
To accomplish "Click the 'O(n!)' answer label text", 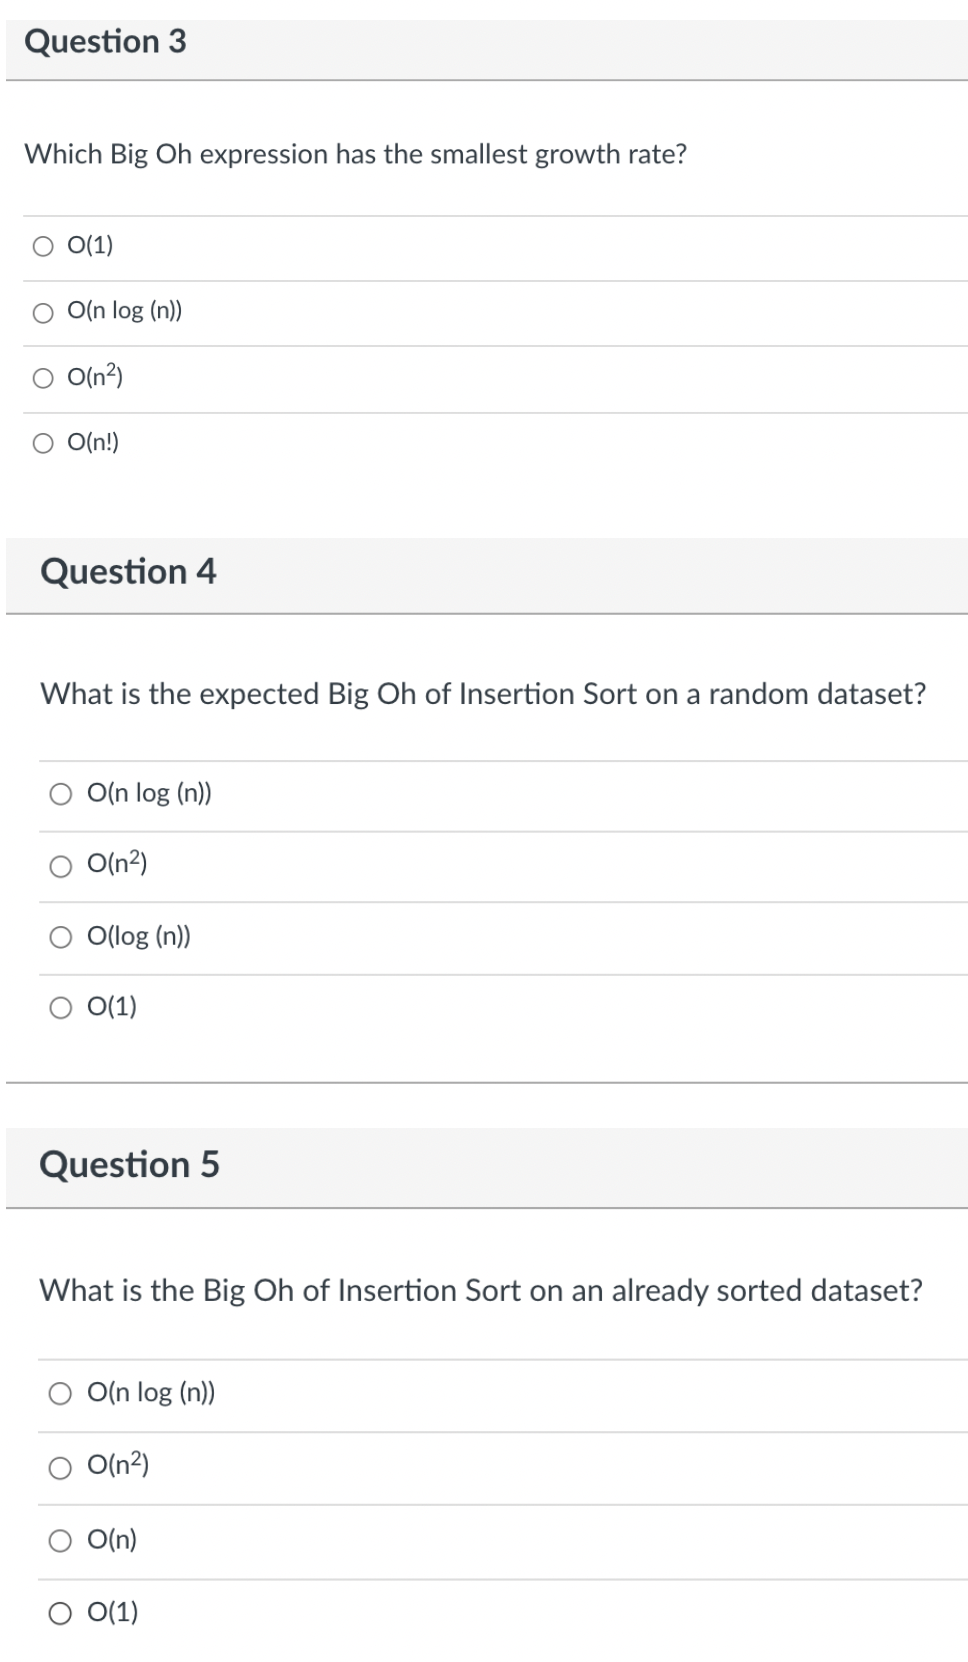I will pyautogui.click(x=93, y=442).
